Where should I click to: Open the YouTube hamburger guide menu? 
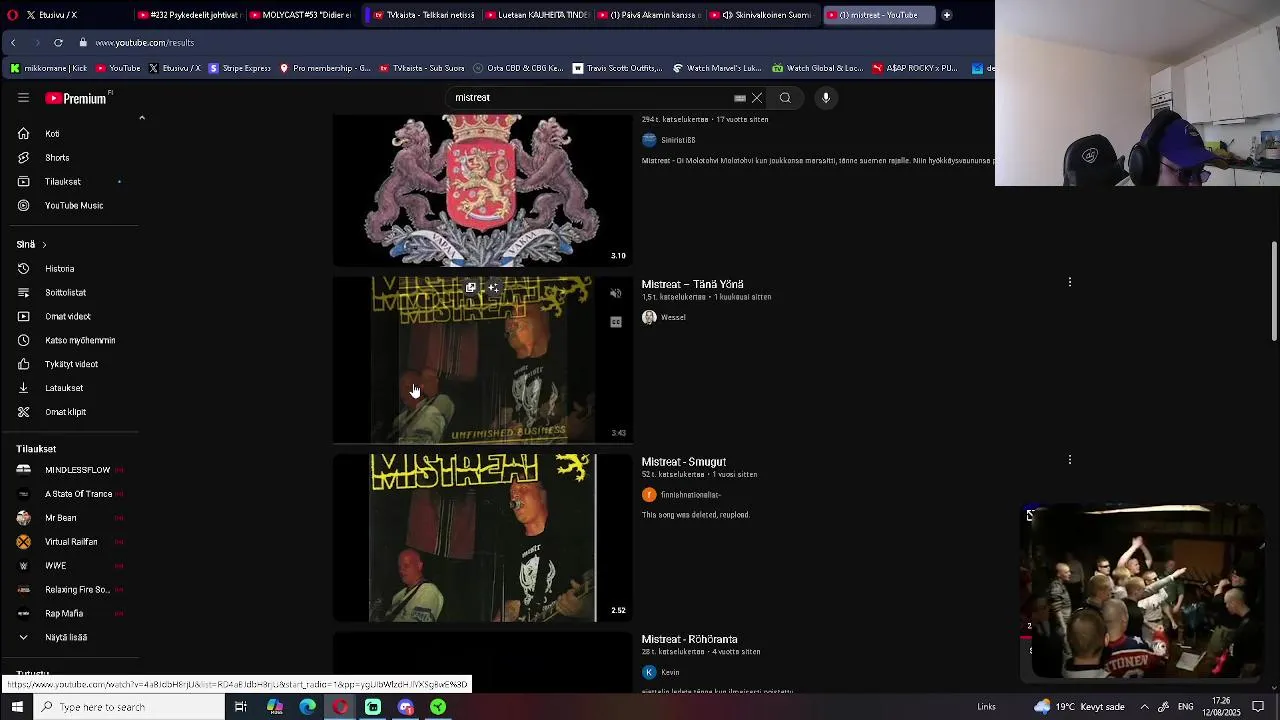(23, 98)
